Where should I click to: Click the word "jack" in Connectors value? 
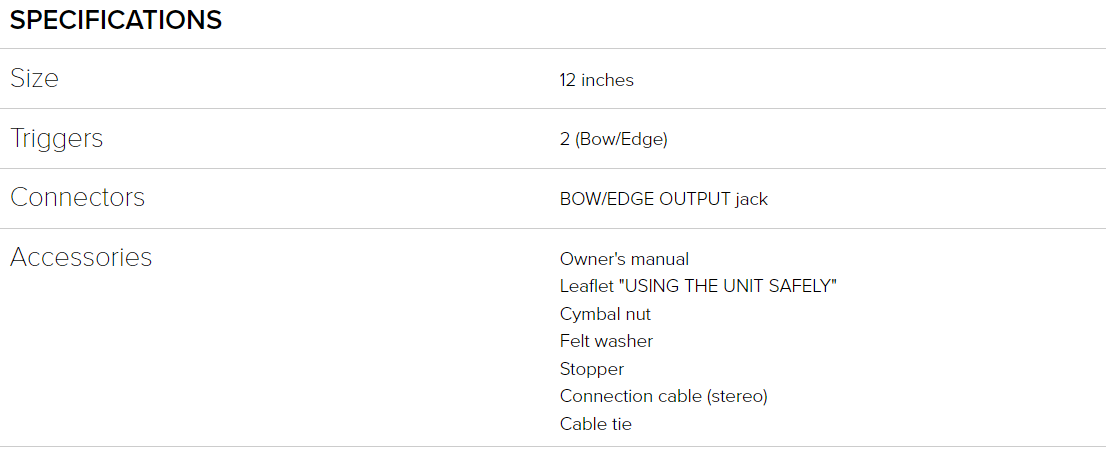click(x=751, y=199)
